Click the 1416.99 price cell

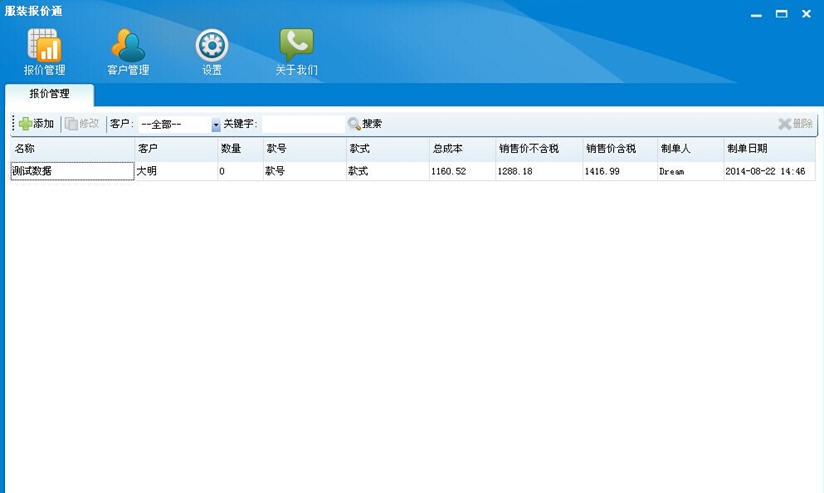(620, 171)
